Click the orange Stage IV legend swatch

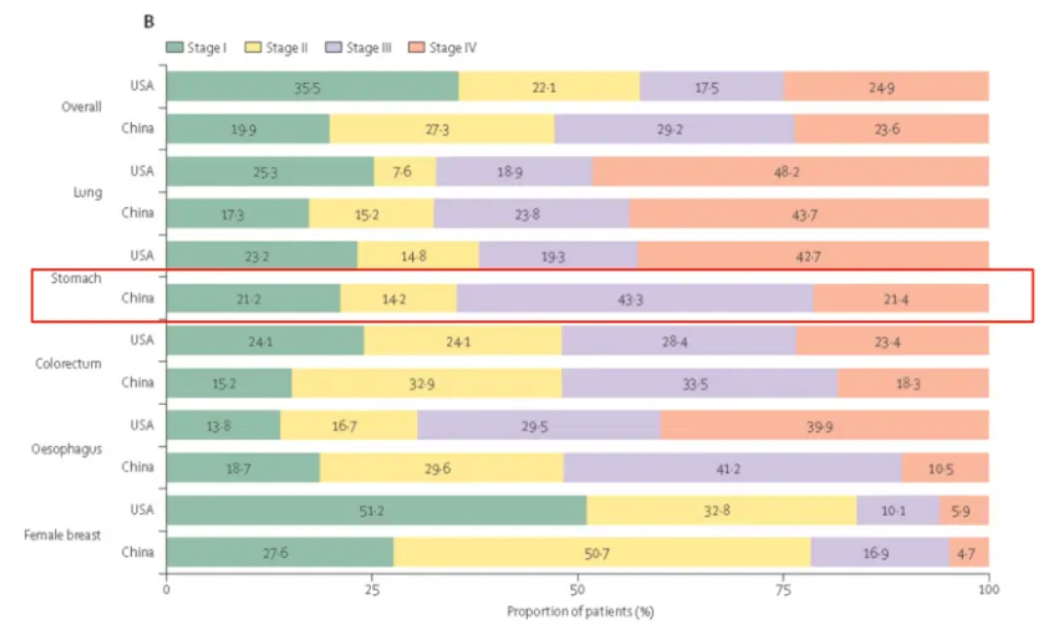pyautogui.click(x=417, y=47)
